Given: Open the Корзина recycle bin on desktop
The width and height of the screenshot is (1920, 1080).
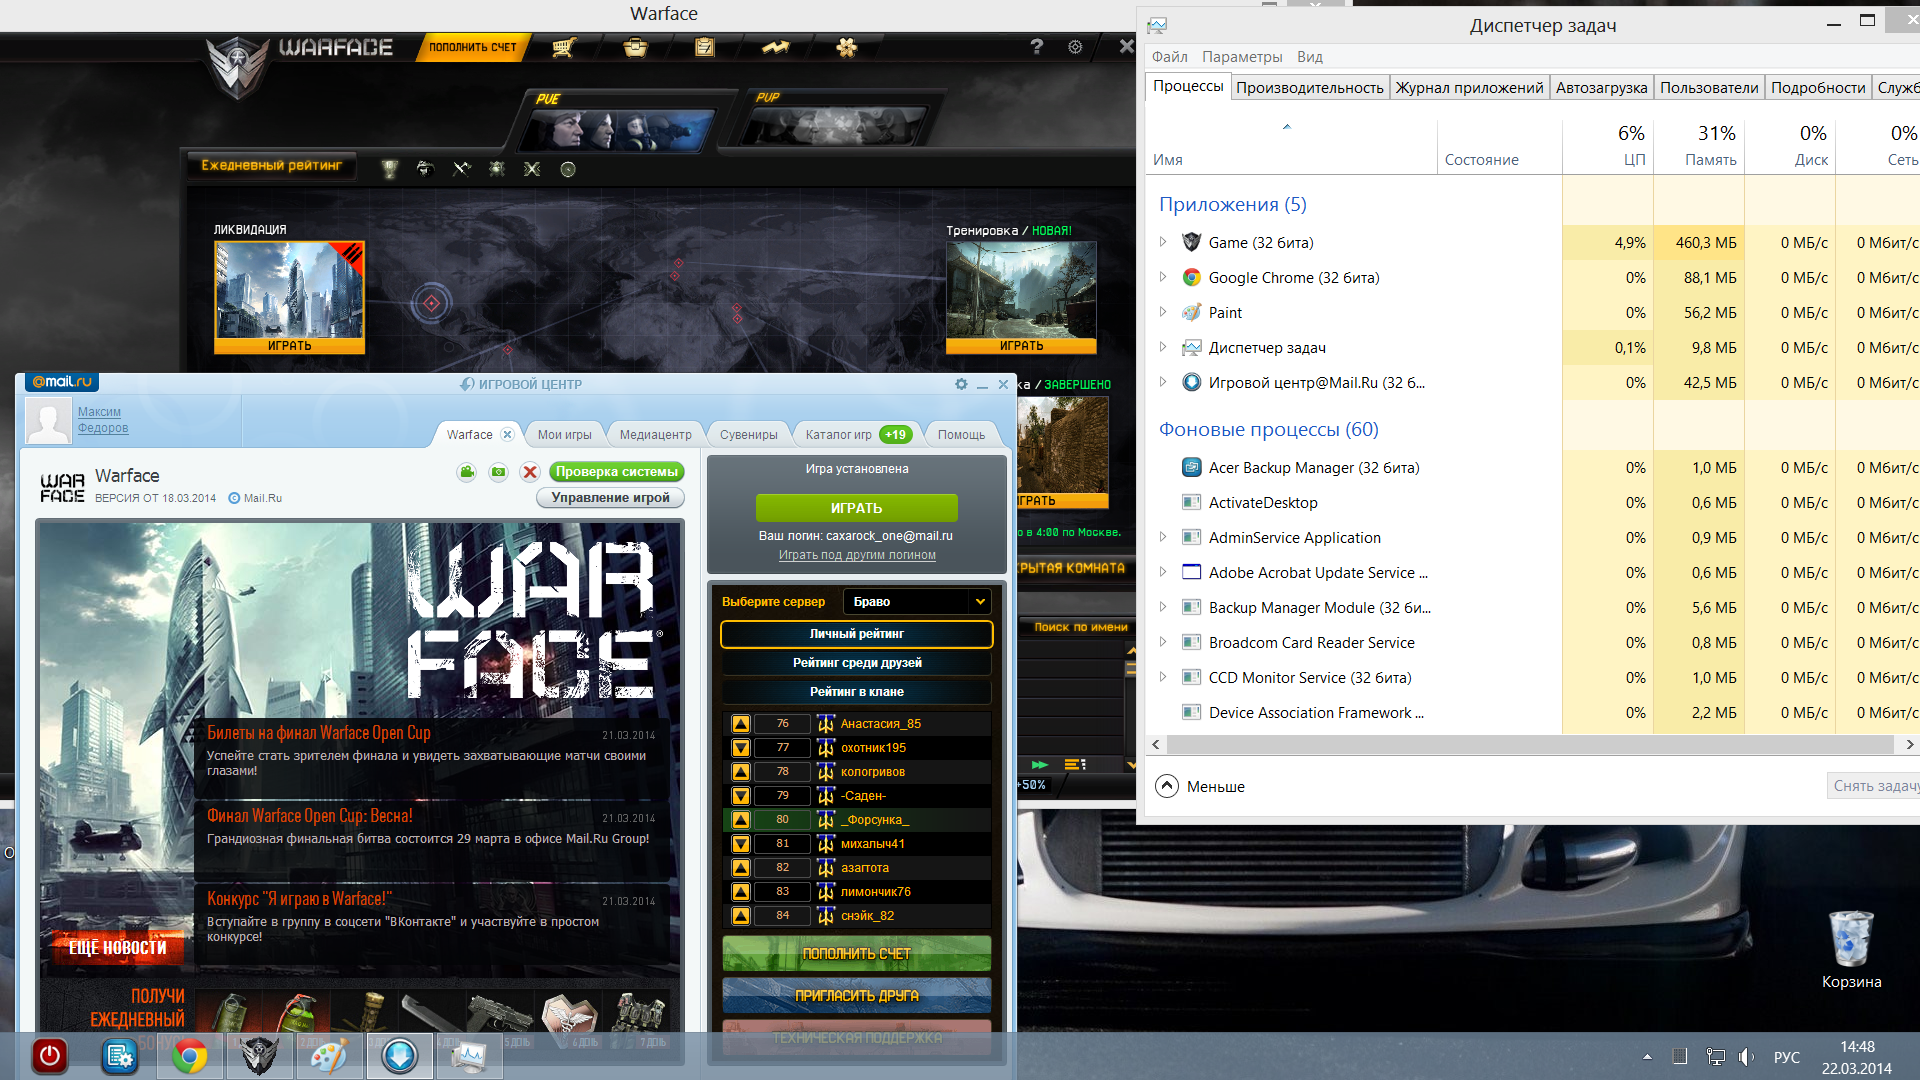Looking at the screenshot, I should (x=1851, y=950).
